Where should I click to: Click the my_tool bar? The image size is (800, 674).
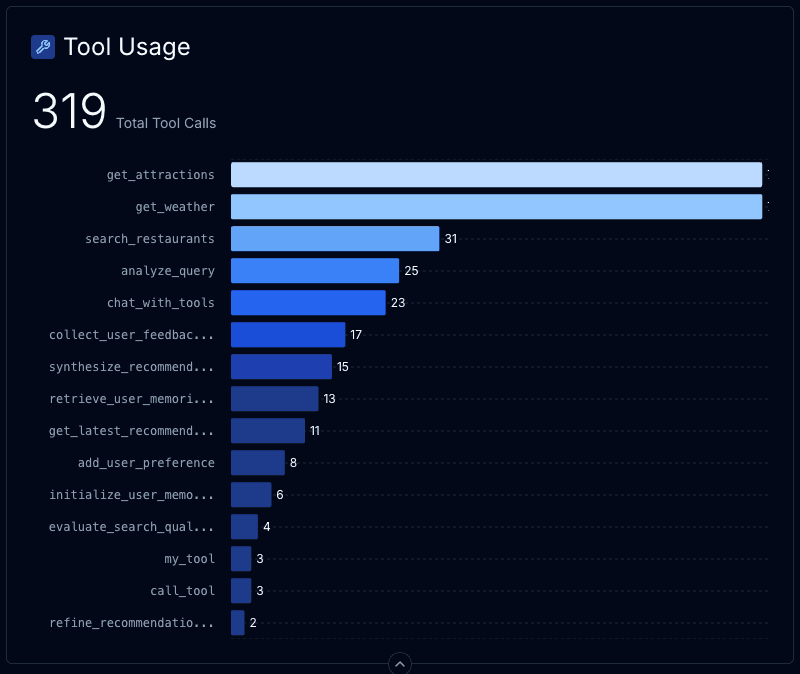point(241,559)
